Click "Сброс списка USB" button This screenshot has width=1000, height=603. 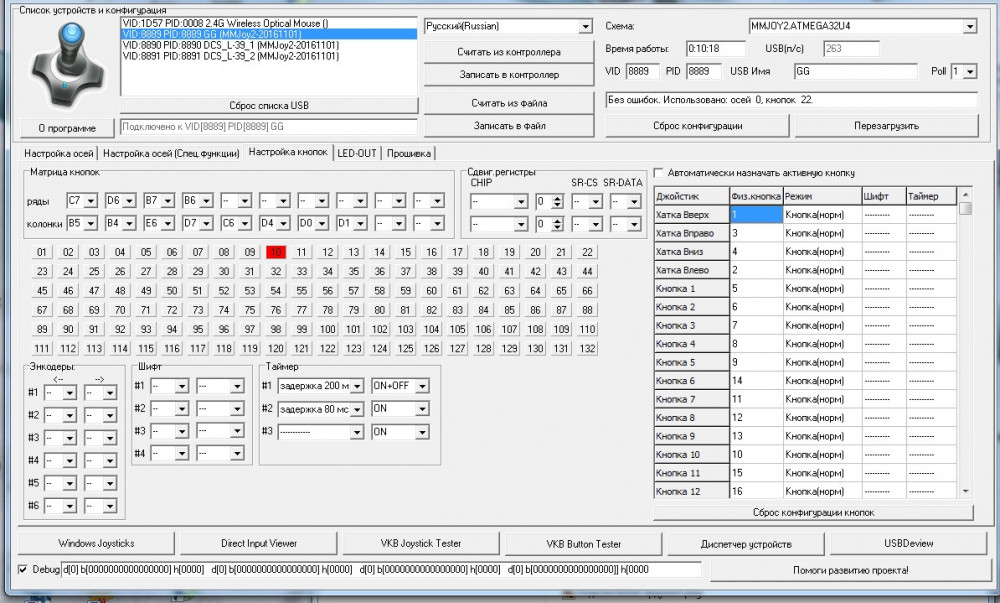tap(269, 106)
